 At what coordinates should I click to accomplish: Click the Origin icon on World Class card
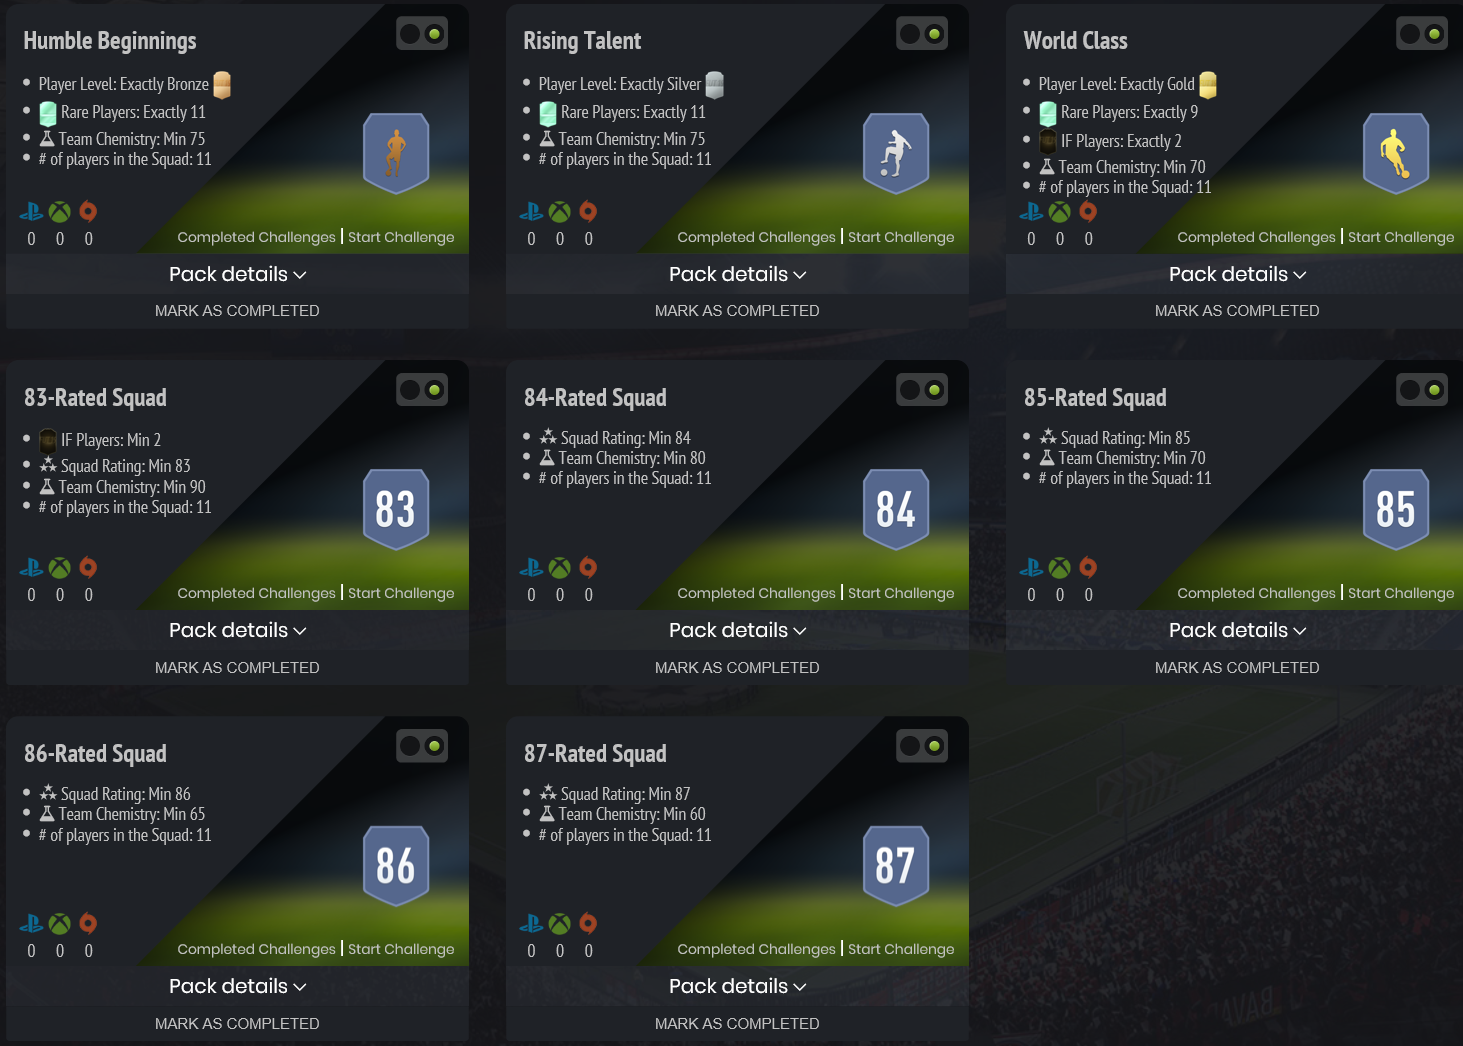point(1088,211)
